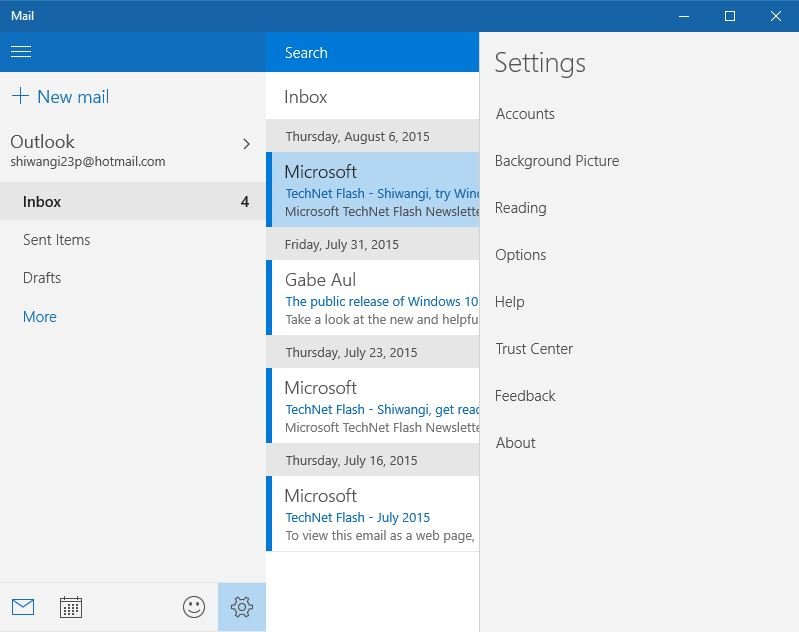Click the plus icon for New mail
Viewport: 799px width, 632px height.
tap(20, 96)
